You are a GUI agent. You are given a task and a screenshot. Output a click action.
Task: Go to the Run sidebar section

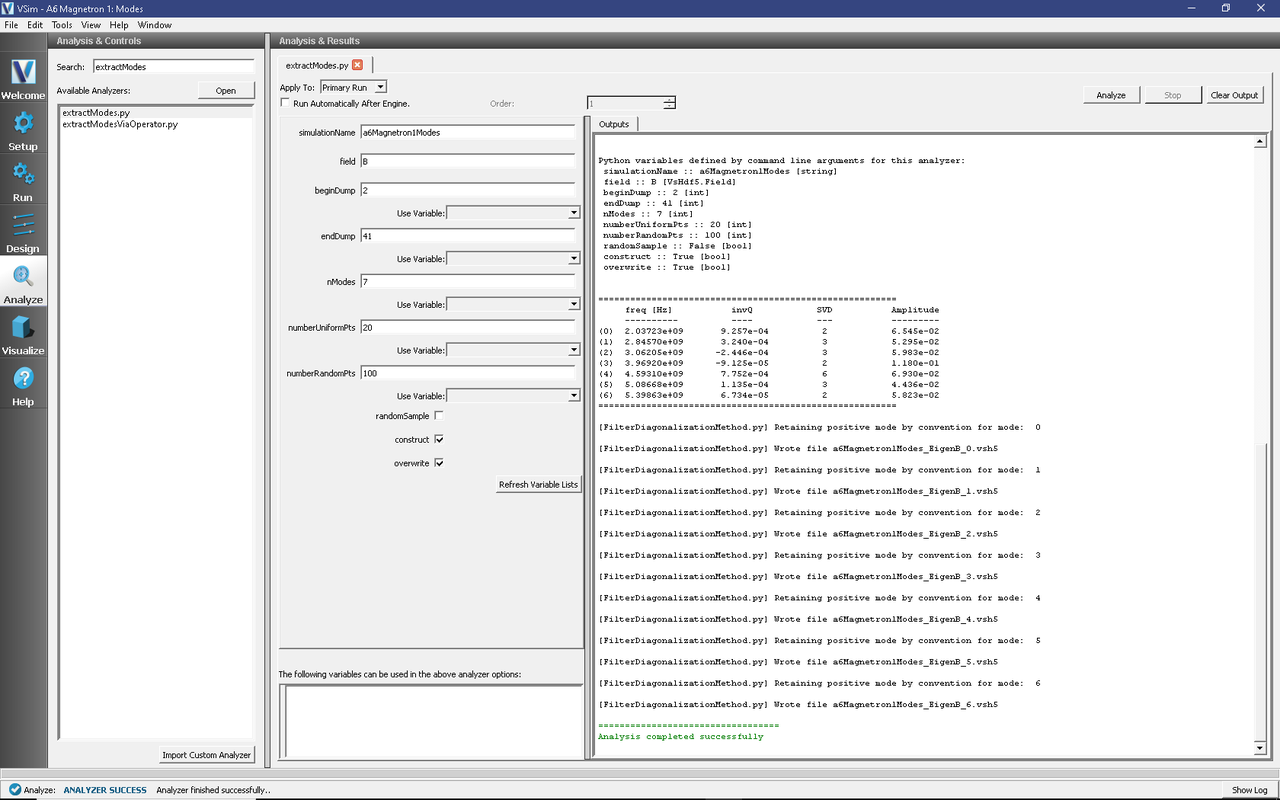tap(23, 182)
